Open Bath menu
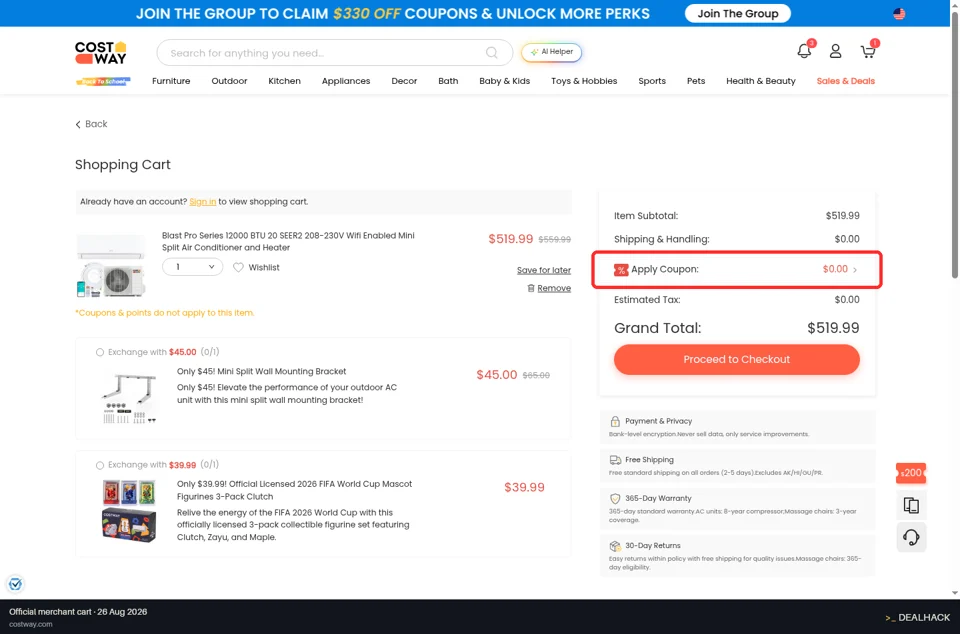This screenshot has height=634, width=960. (x=448, y=81)
